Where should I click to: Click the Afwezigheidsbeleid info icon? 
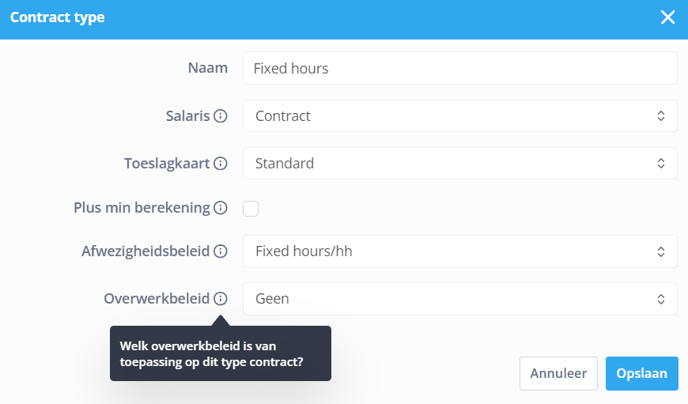(x=220, y=251)
